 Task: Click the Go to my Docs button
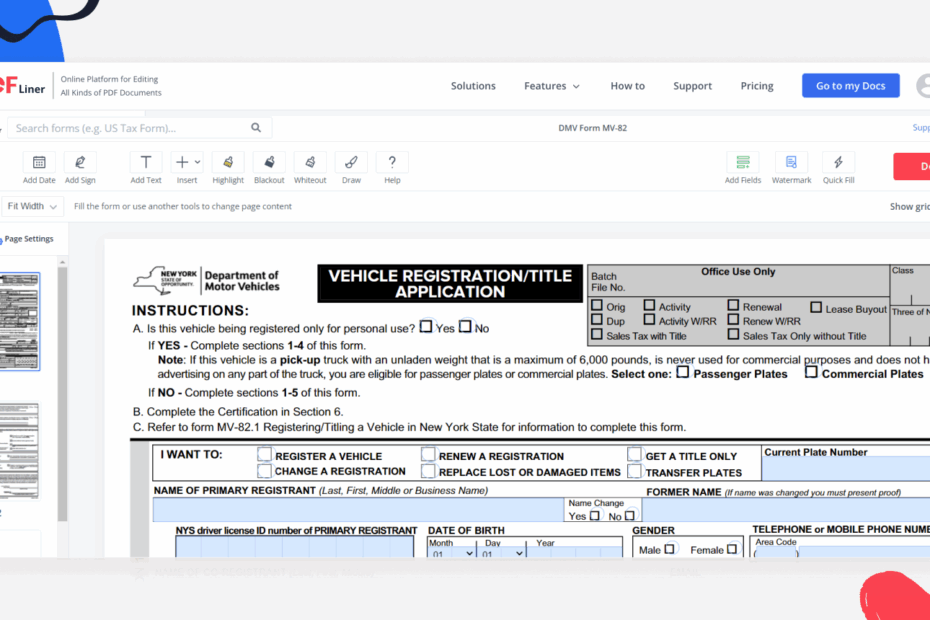[x=850, y=85]
